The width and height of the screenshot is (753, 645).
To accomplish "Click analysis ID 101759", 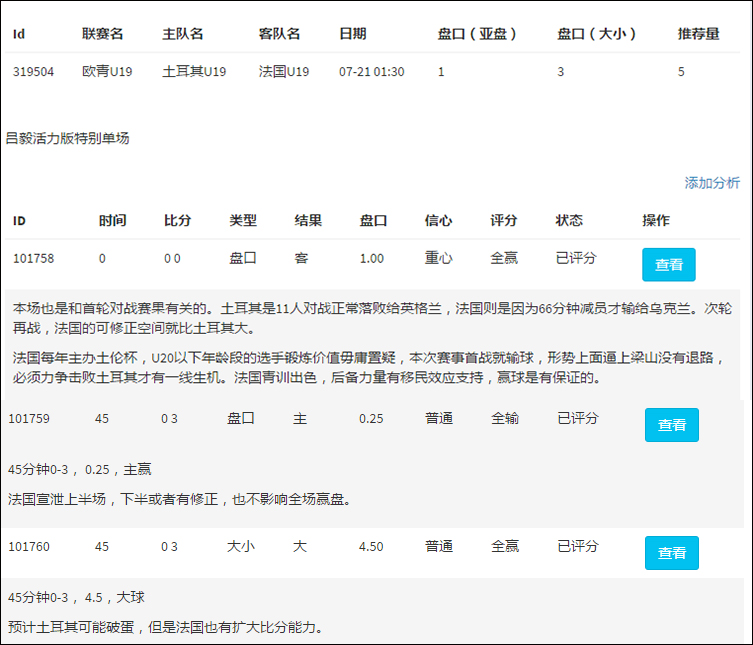I will pos(29,418).
